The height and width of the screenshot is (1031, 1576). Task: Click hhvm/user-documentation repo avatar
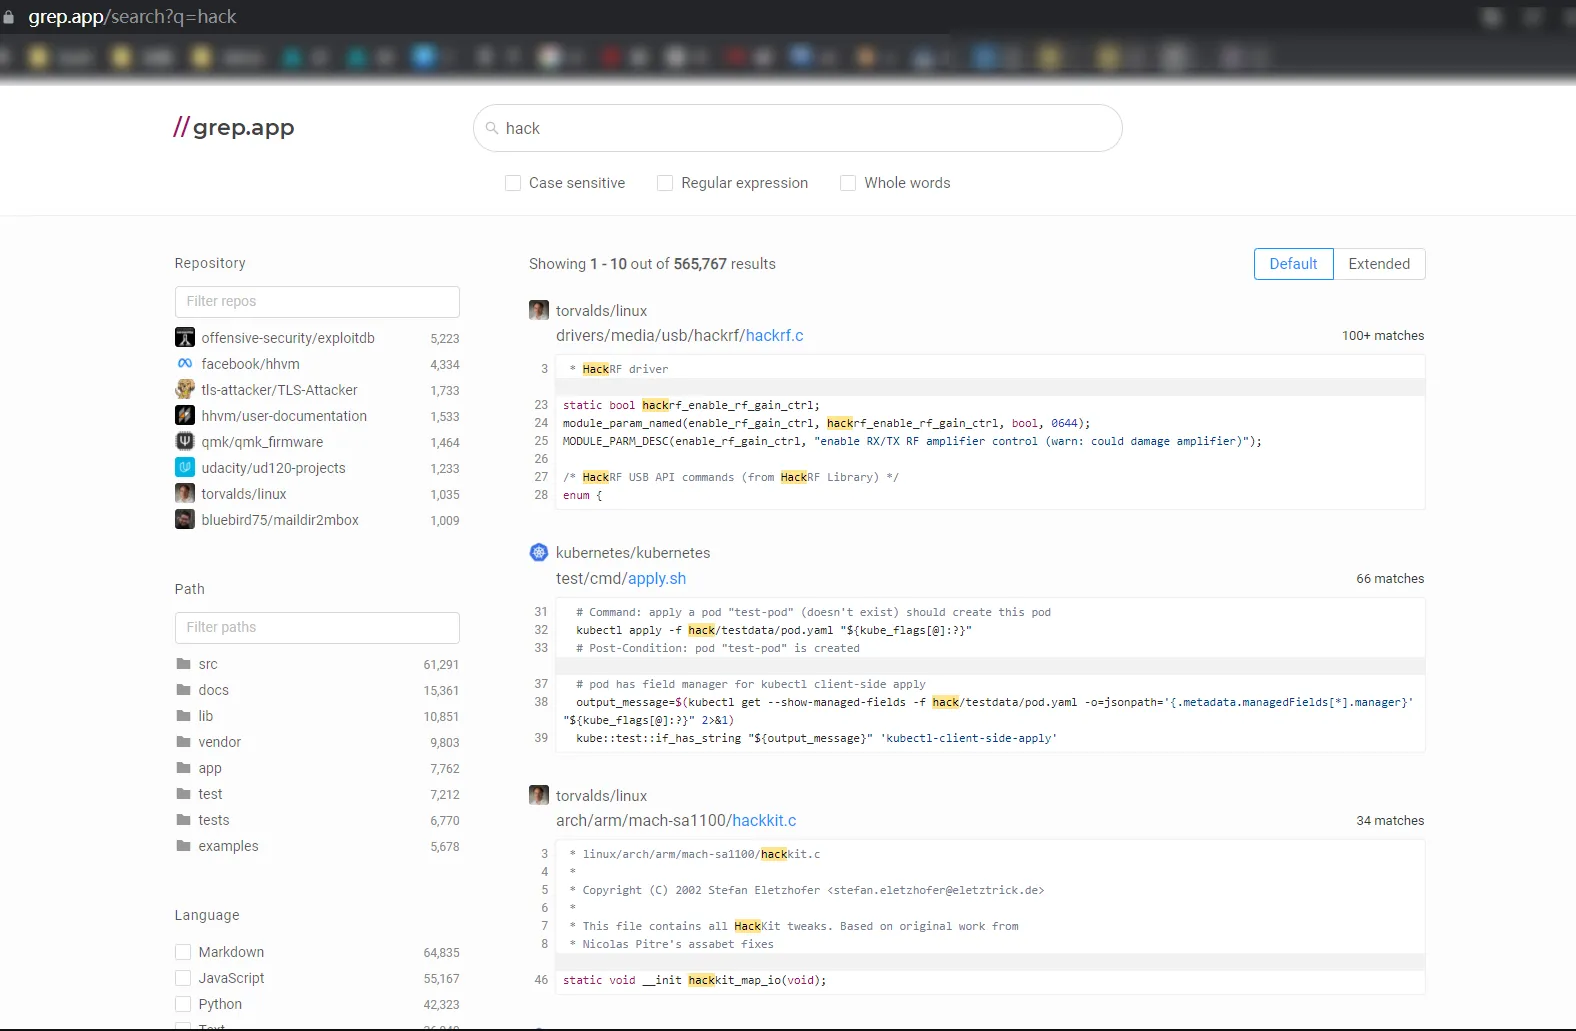click(x=185, y=416)
